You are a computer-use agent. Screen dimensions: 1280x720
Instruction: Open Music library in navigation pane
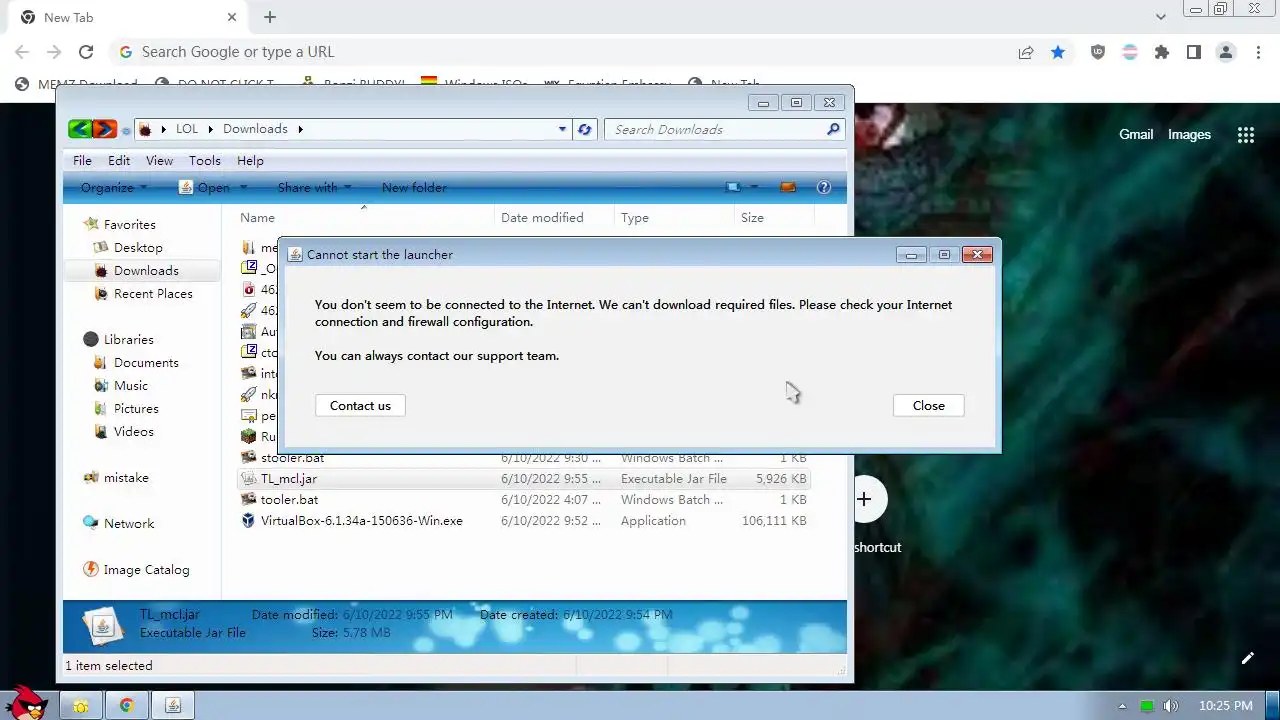tap(131, 385)
